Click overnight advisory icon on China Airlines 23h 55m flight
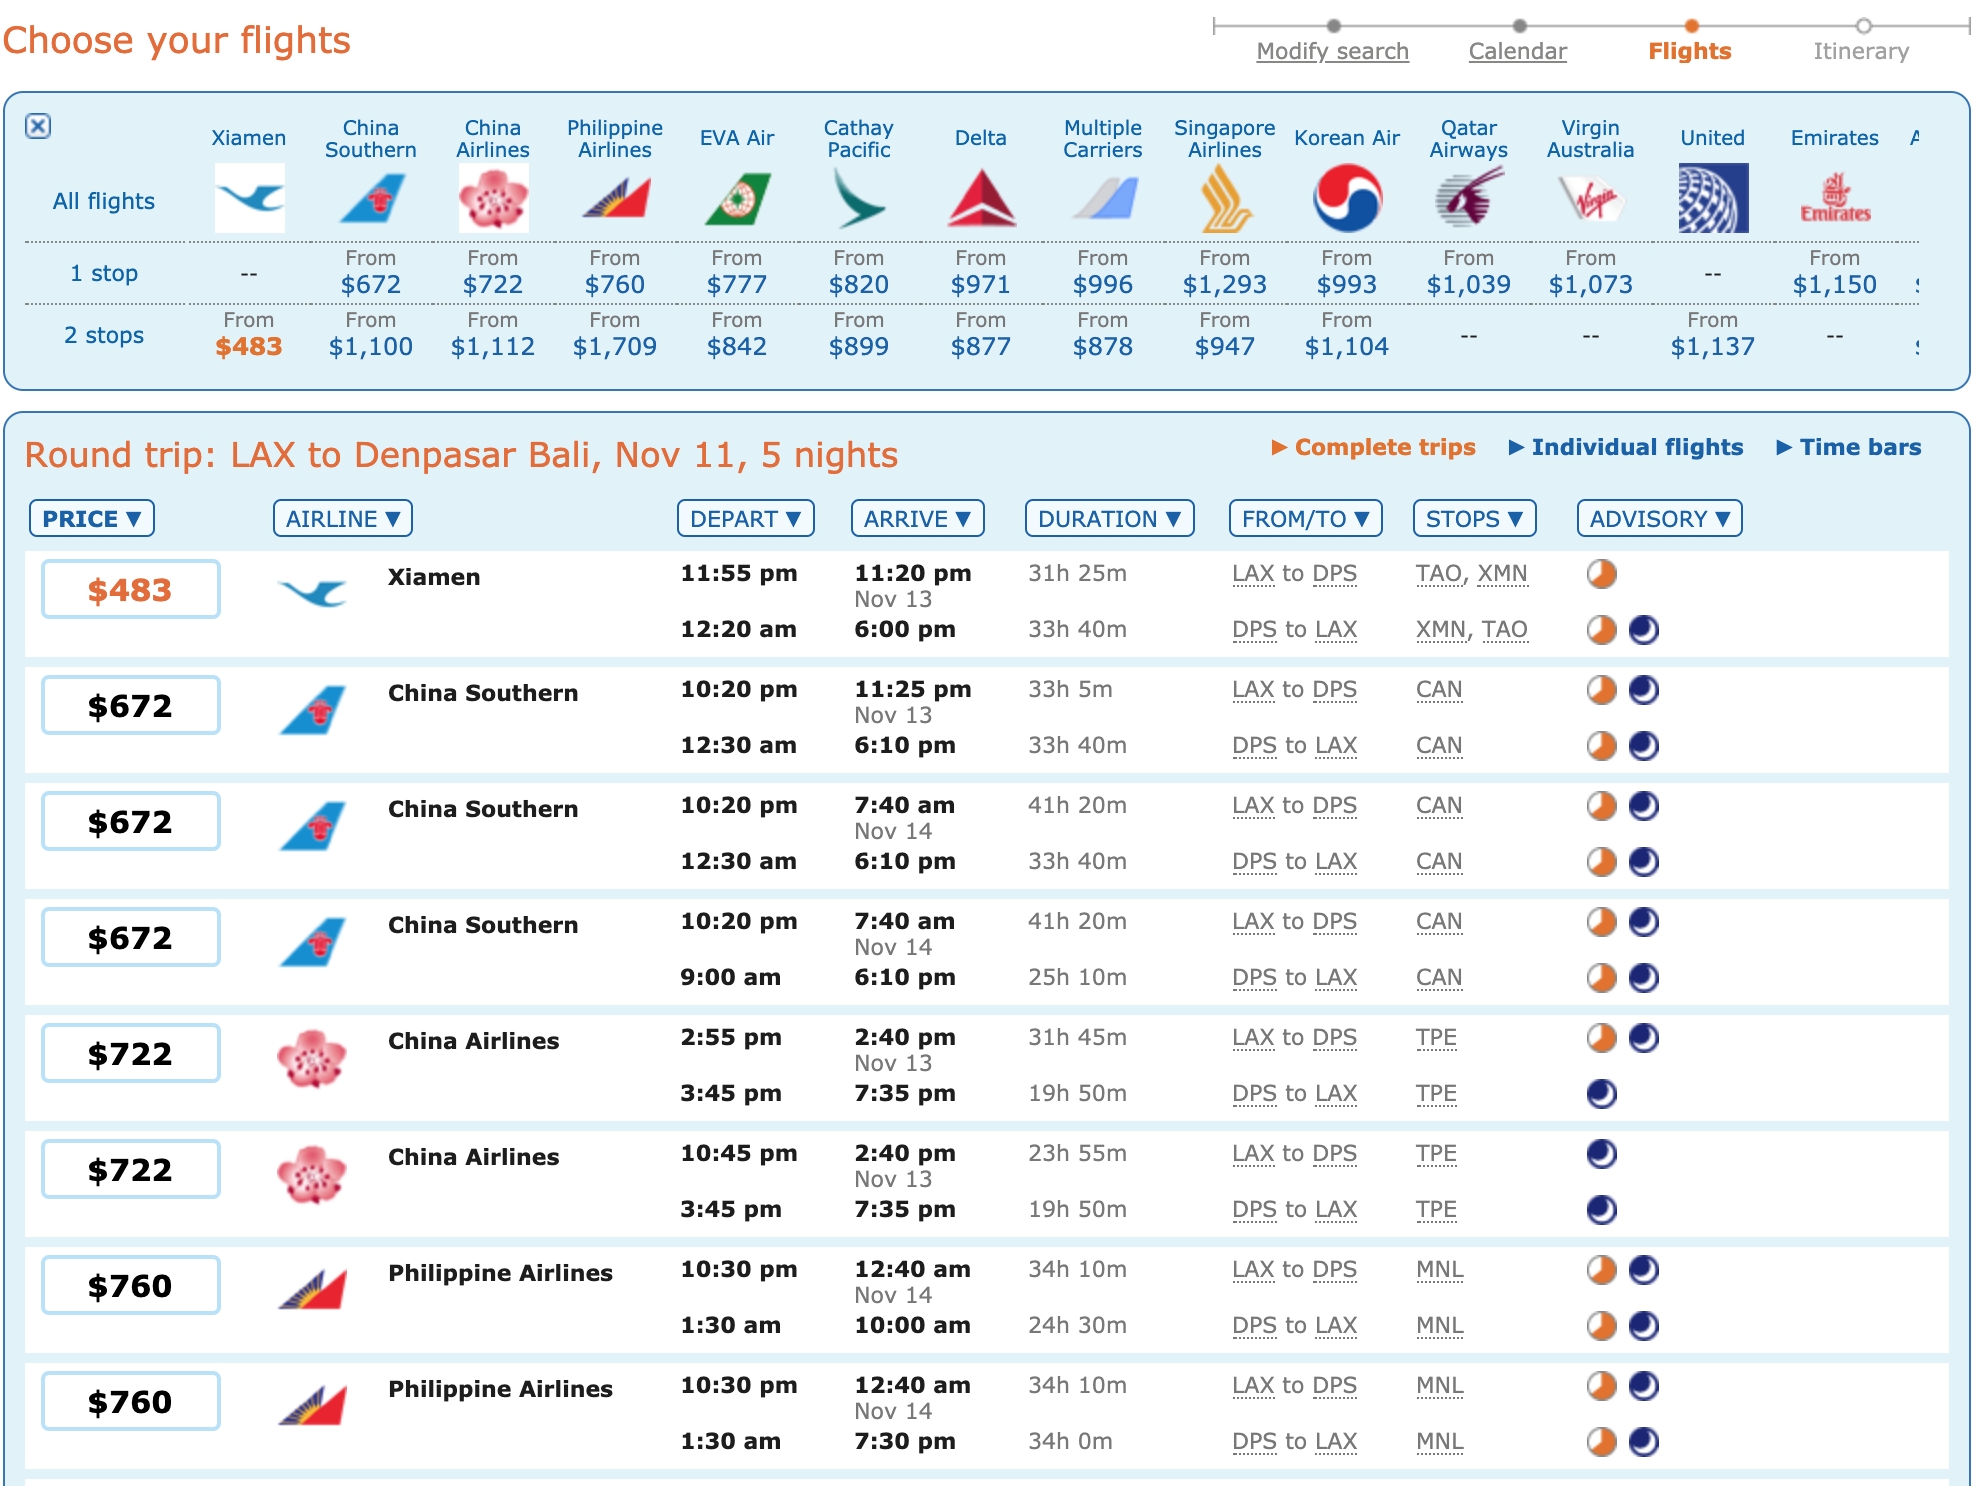This screenshot has width=1975, height=1486. [1602, 1154]
